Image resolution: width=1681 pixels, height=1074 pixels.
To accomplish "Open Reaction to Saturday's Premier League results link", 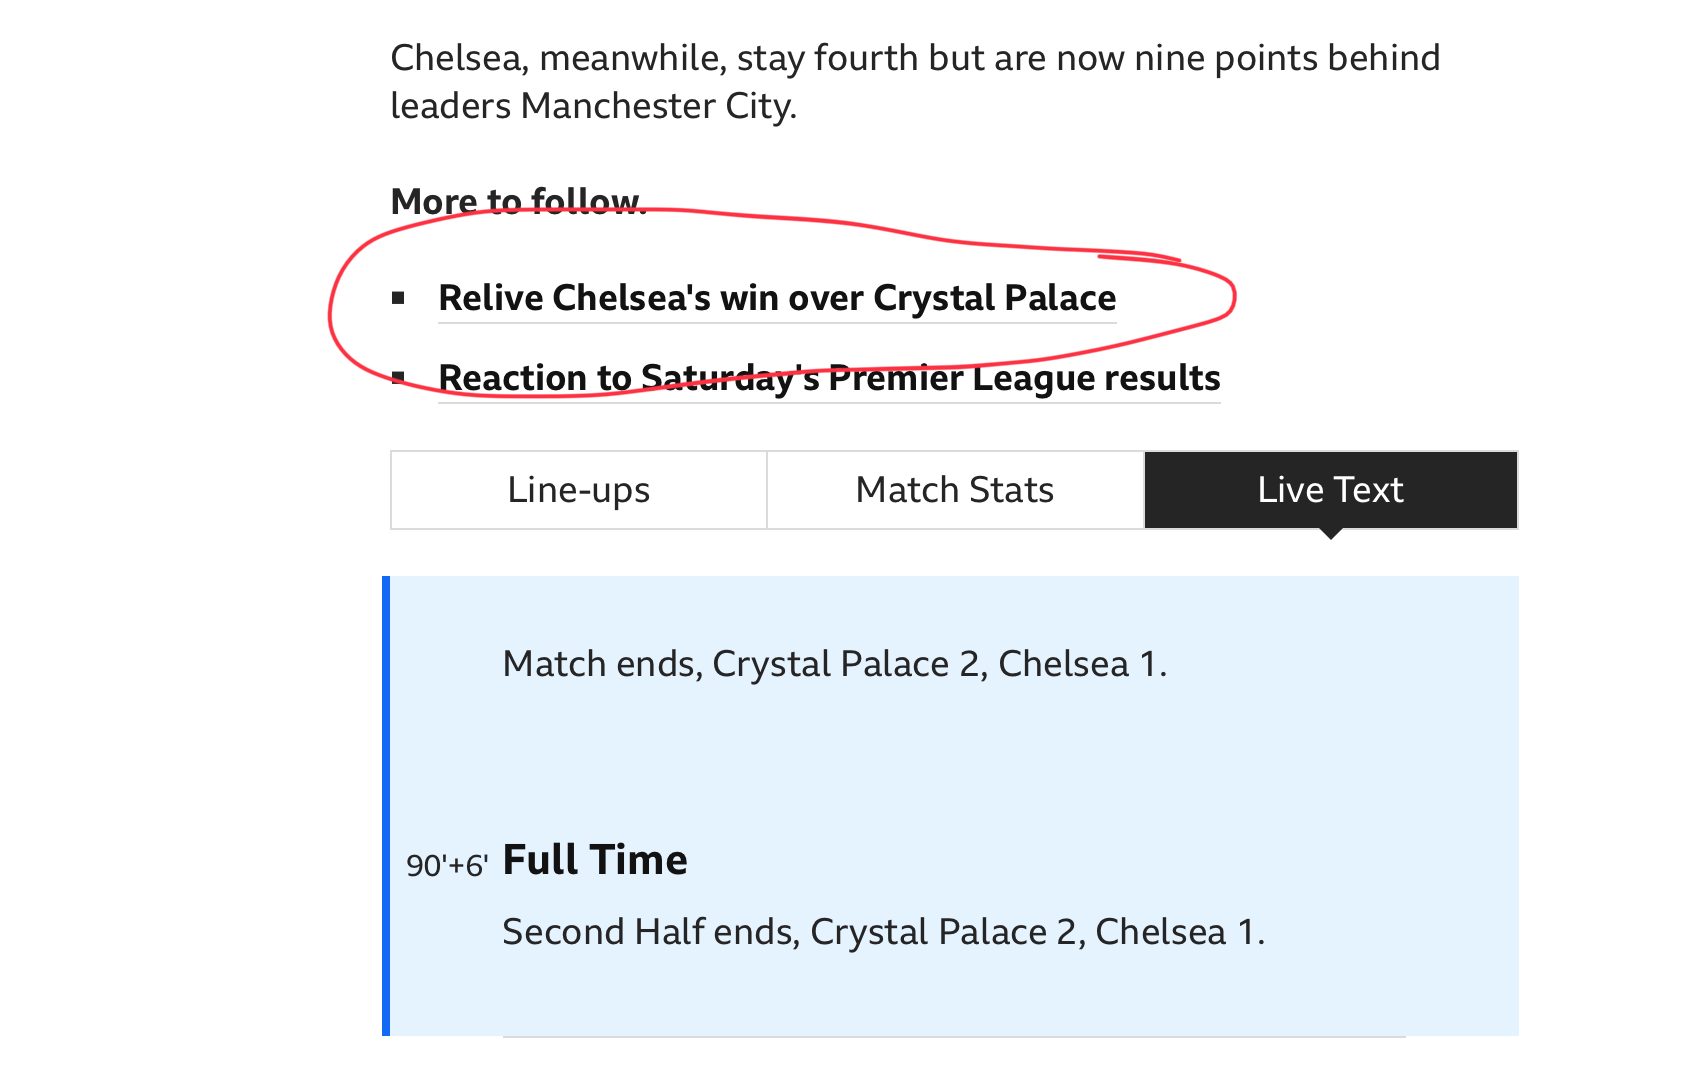I will (829, 378).
